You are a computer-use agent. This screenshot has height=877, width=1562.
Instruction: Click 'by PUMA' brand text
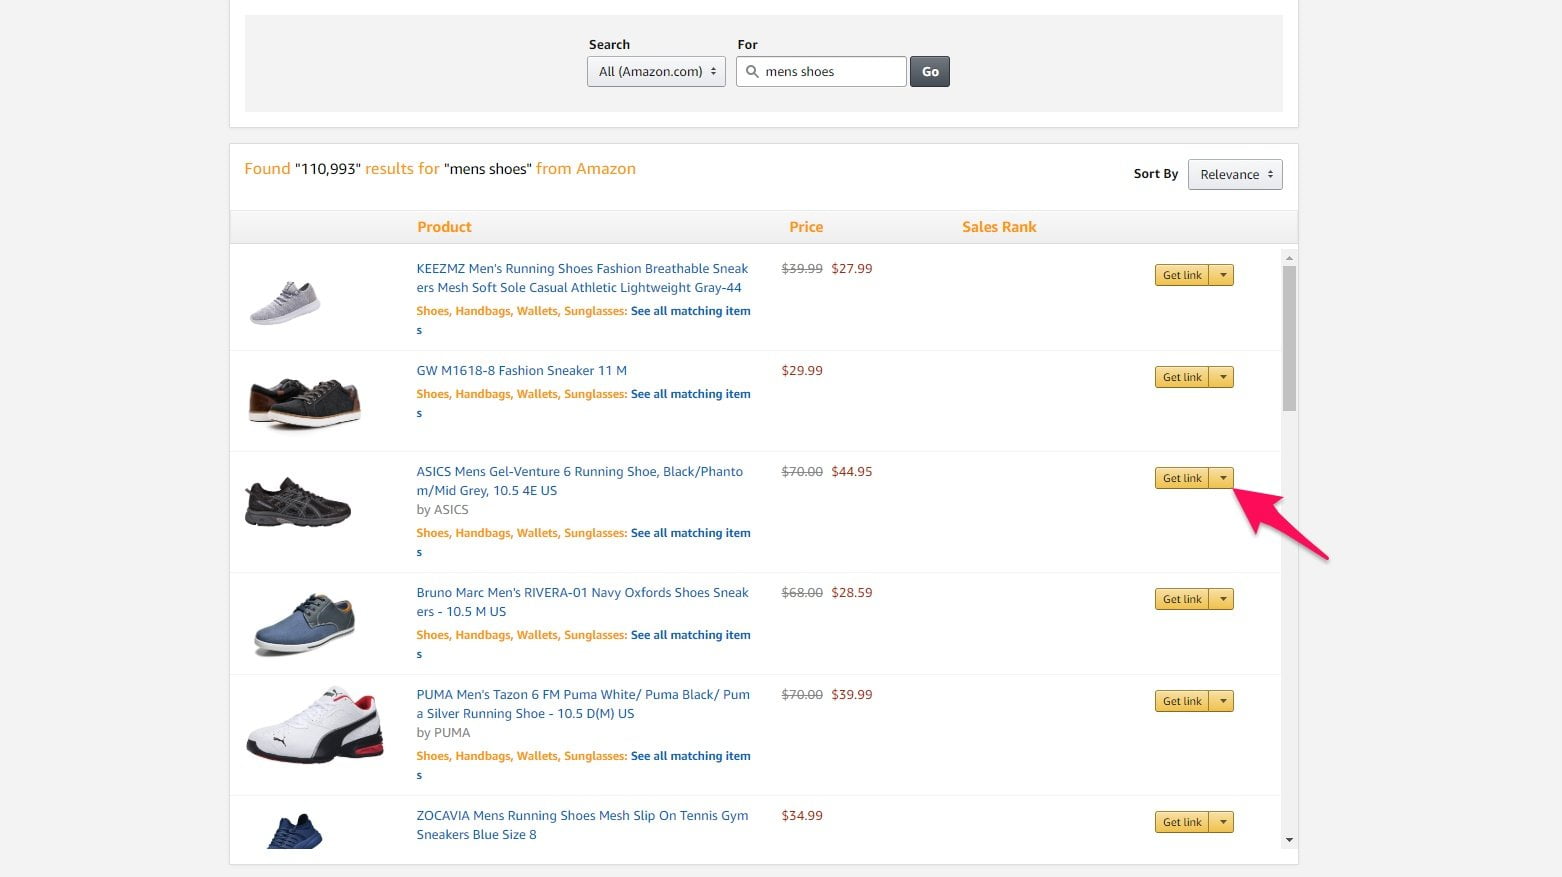click(443, 732)
